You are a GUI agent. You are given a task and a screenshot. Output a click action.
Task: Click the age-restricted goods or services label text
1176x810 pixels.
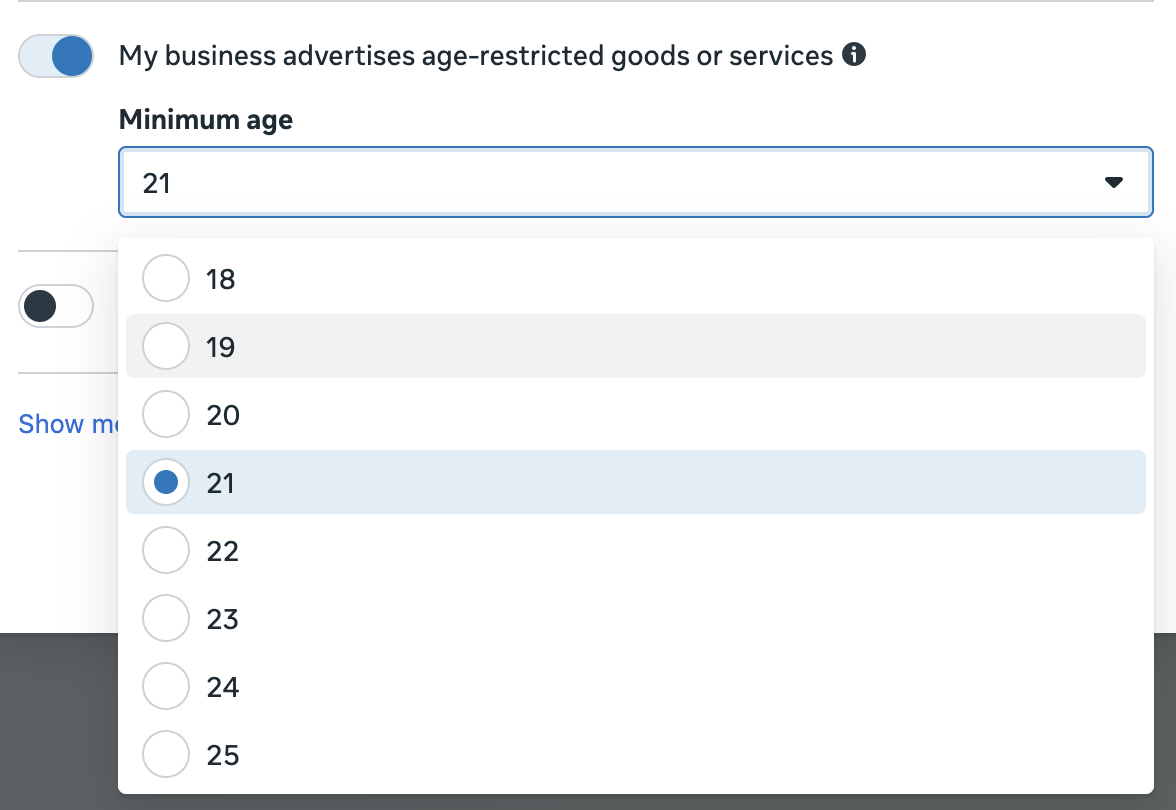(x=475, y=56)
